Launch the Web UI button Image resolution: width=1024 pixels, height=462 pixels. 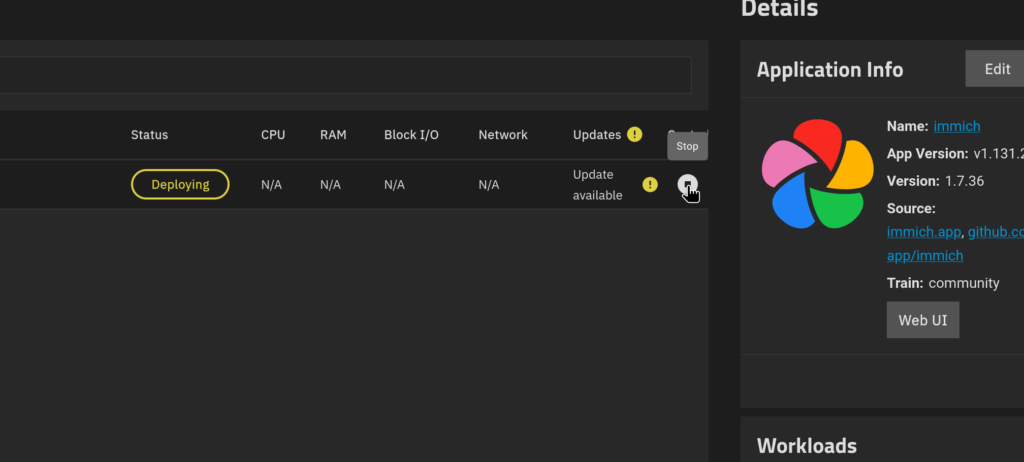coord(923,320)
